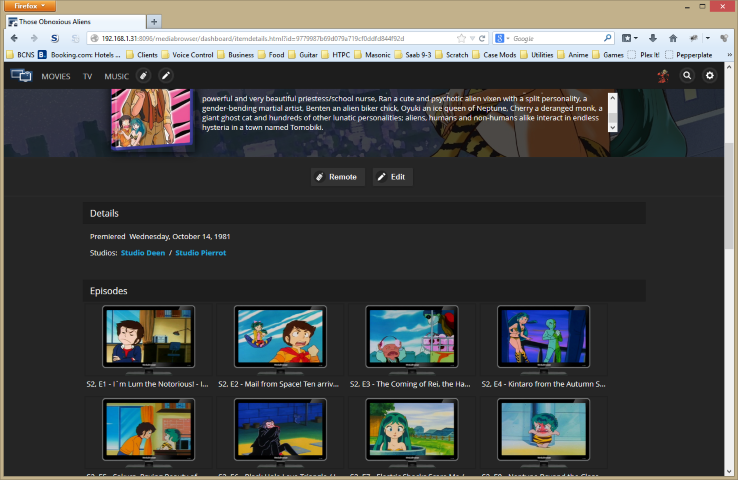Open the URL history dropdown arrow
Viewport: 738px width, 480px height.
click(x=472, y=39)
